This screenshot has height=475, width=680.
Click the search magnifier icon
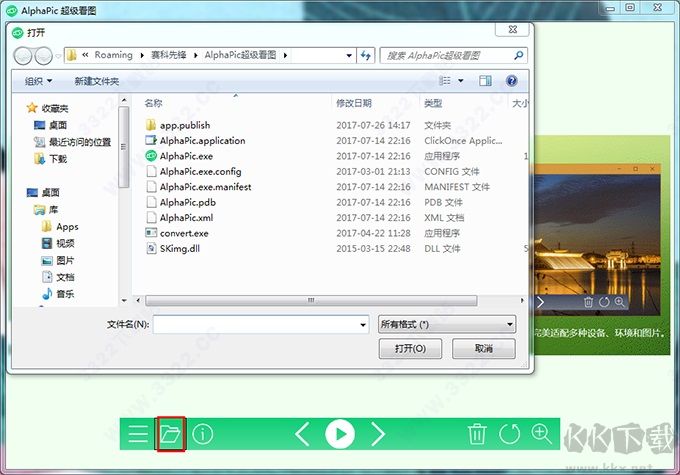[518, 55]
